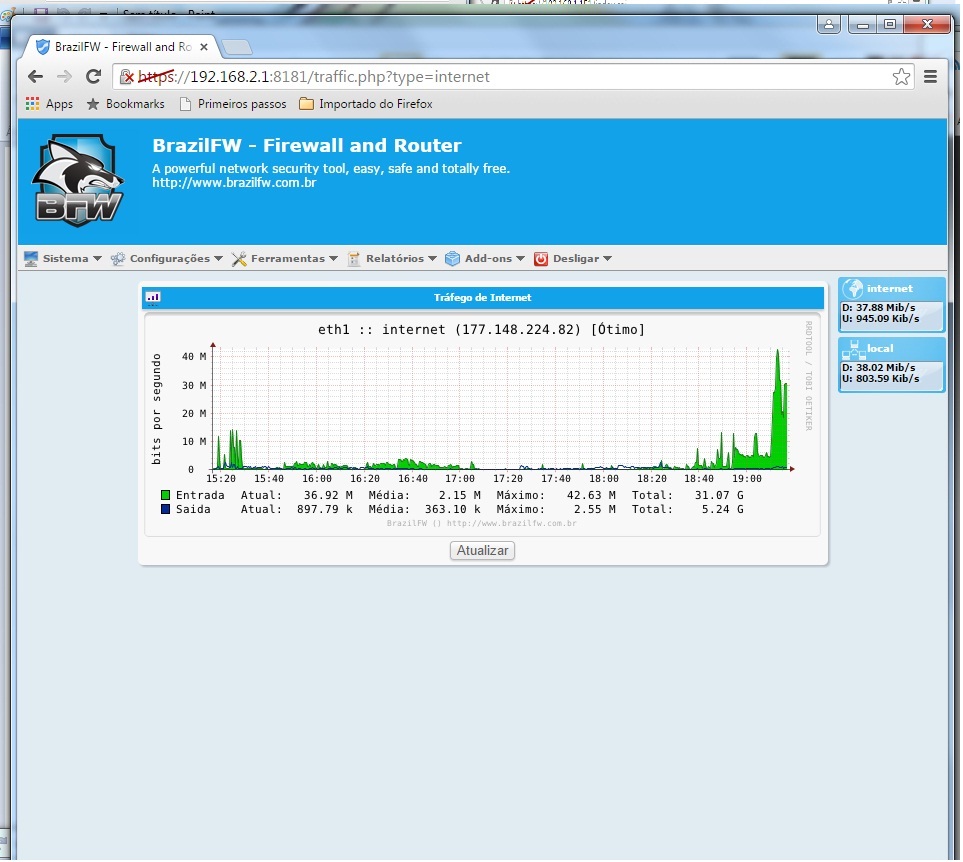Expand the Sistema dropdown arrow
Viewport: 963px width, 862px height.
coord(97,258)
